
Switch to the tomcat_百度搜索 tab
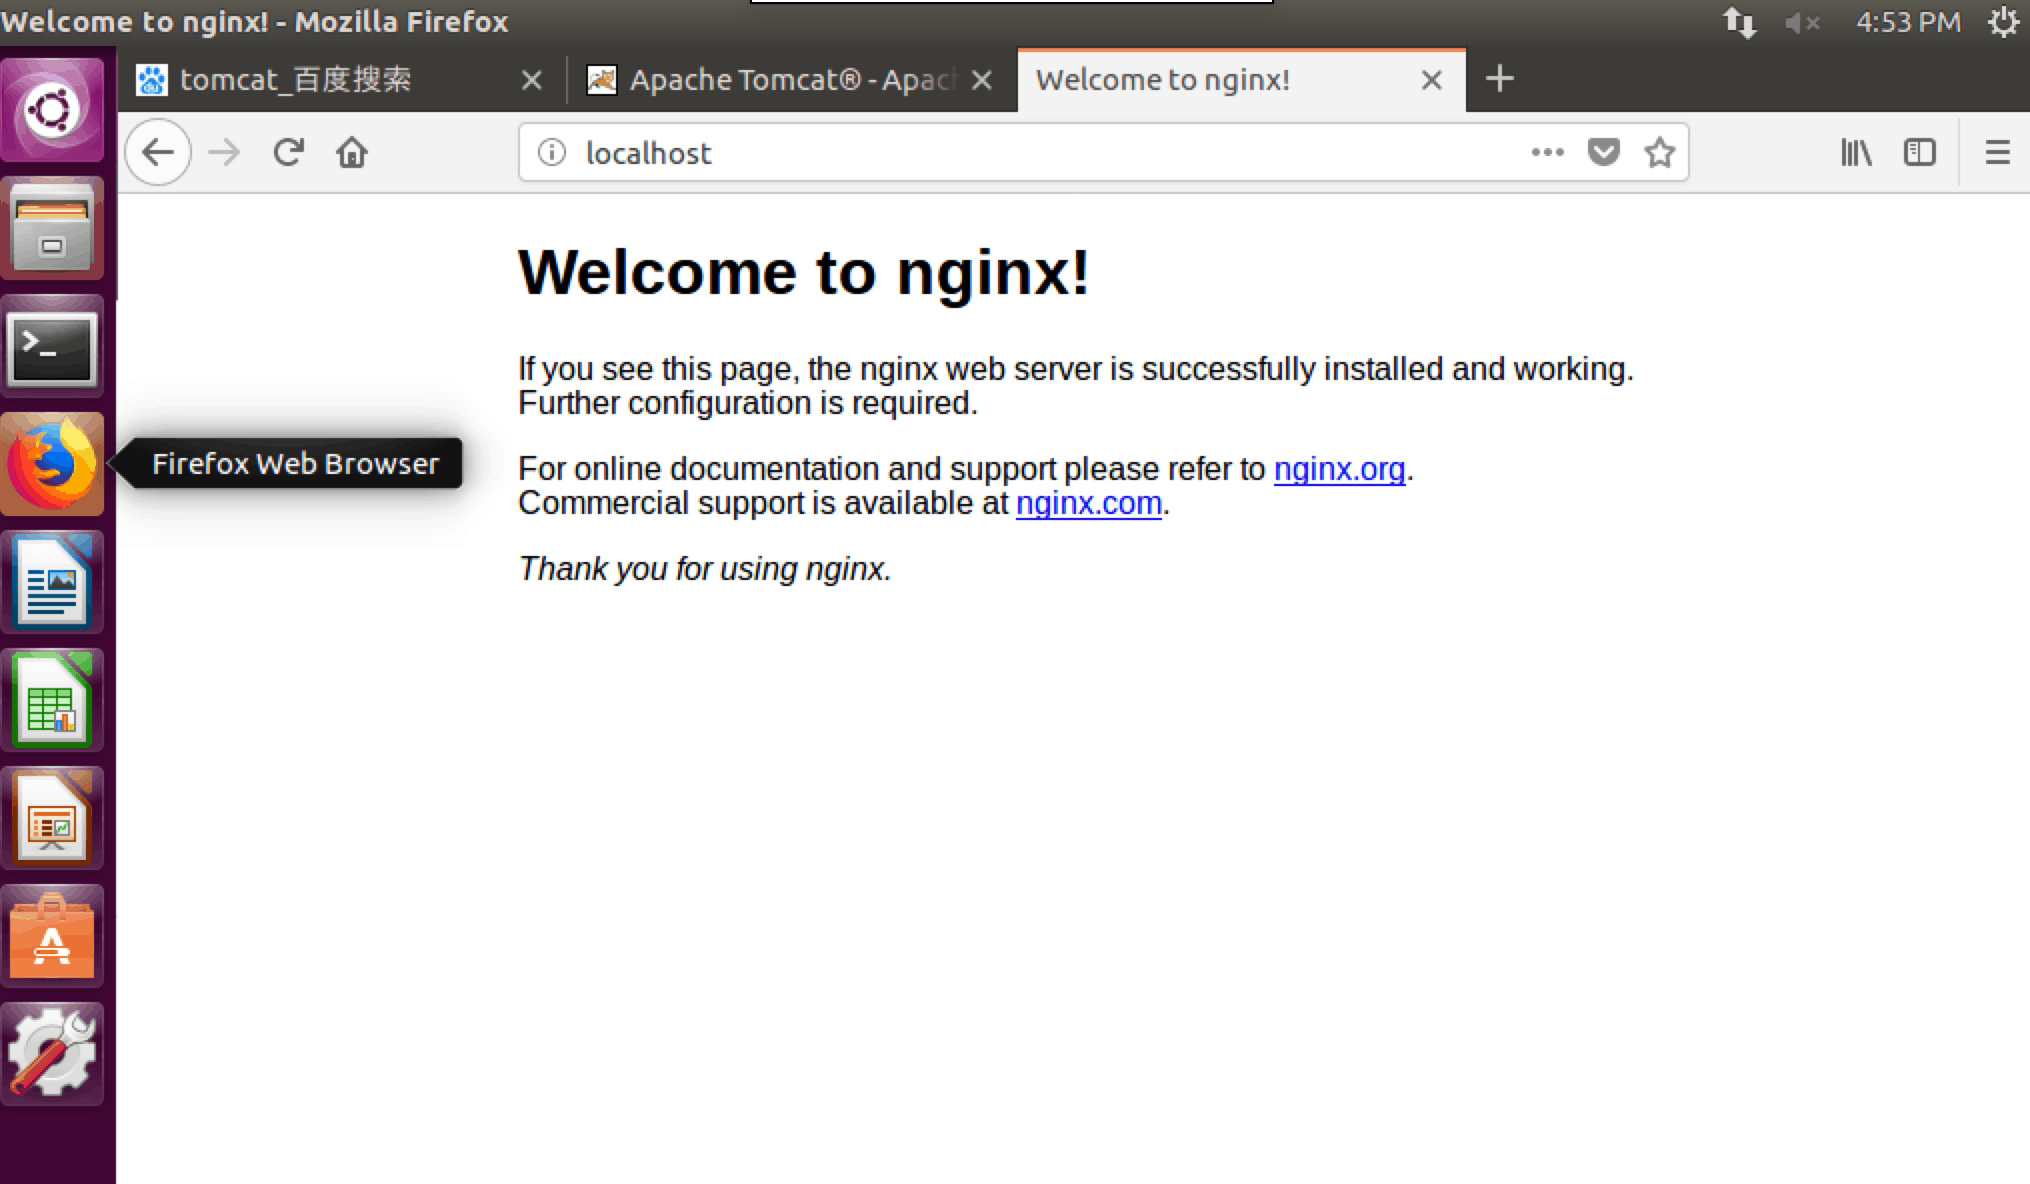coord(341,80)
